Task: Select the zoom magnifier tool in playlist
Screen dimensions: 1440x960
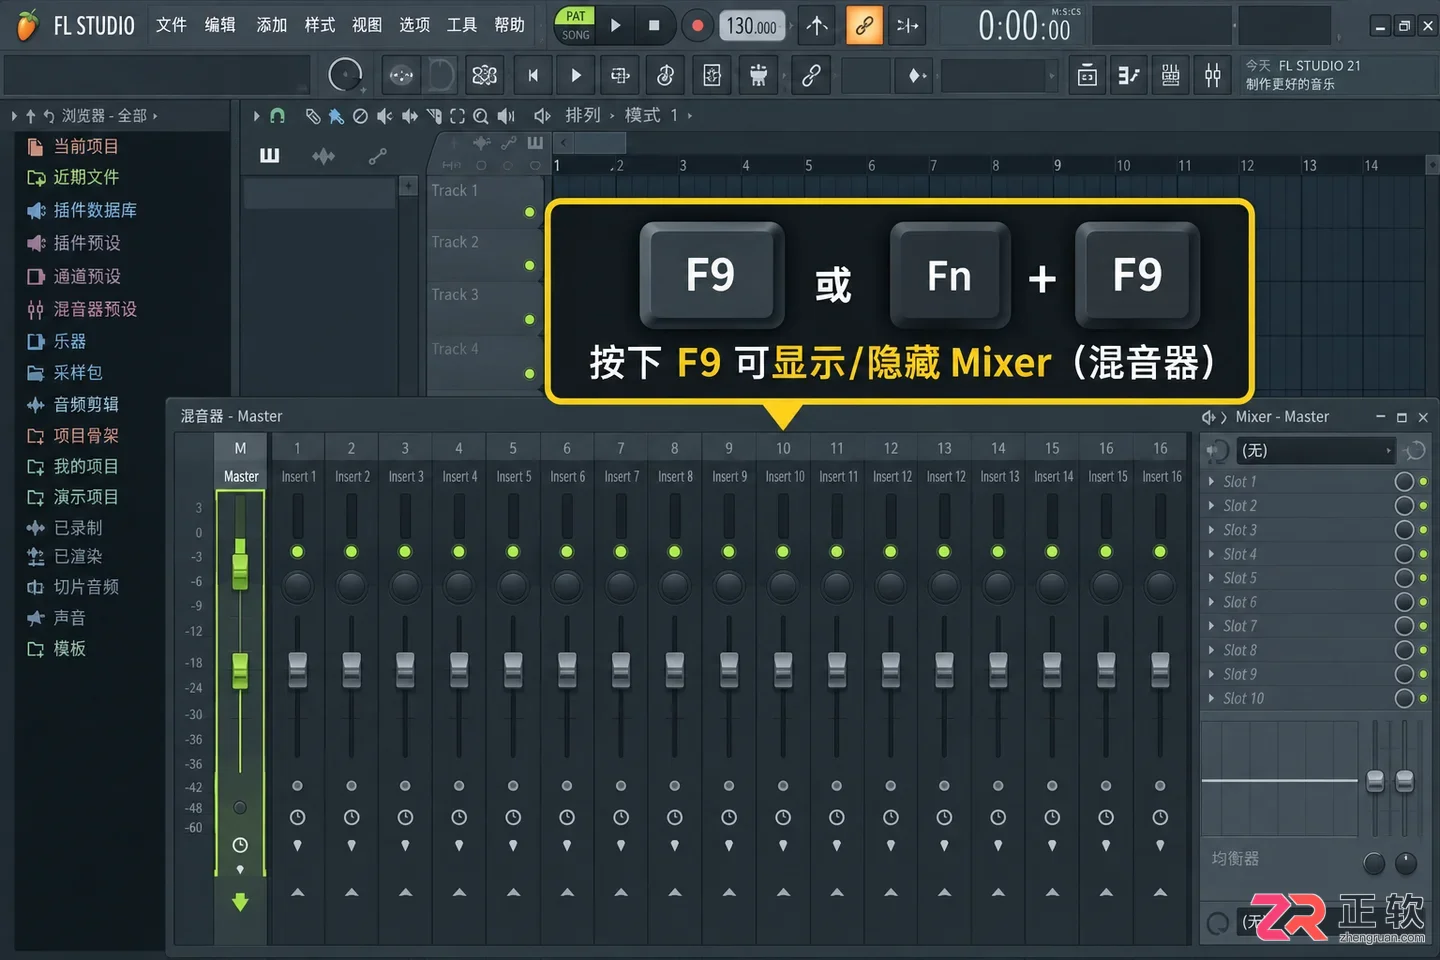Action: 481,116
